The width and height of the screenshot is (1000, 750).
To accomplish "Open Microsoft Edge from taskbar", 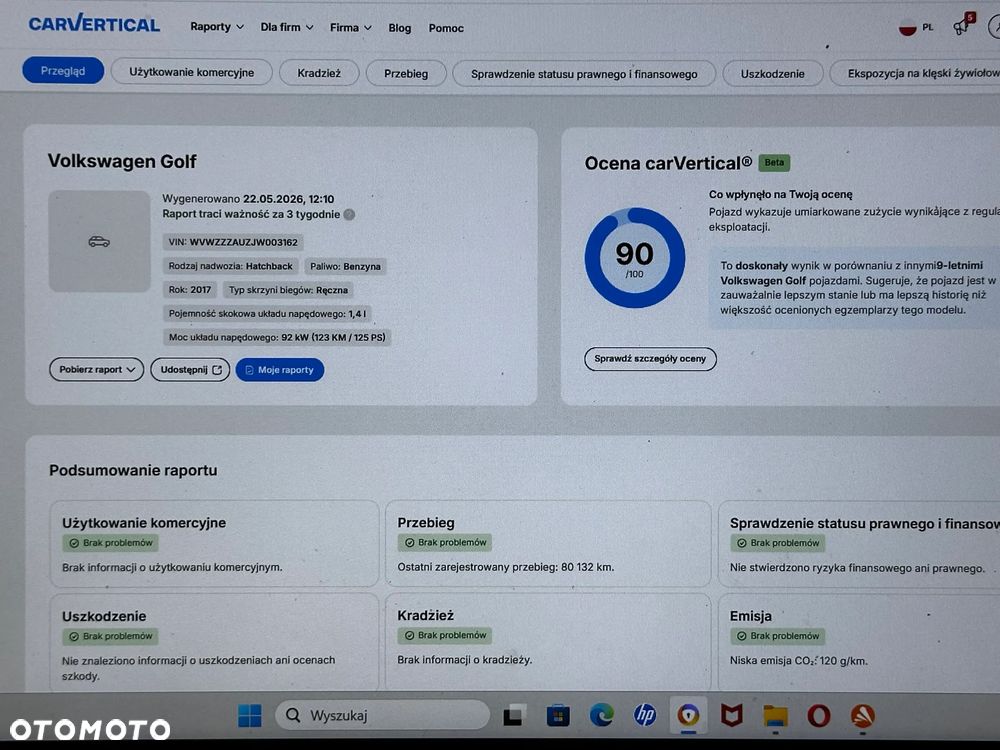I will tap(601, 716).
